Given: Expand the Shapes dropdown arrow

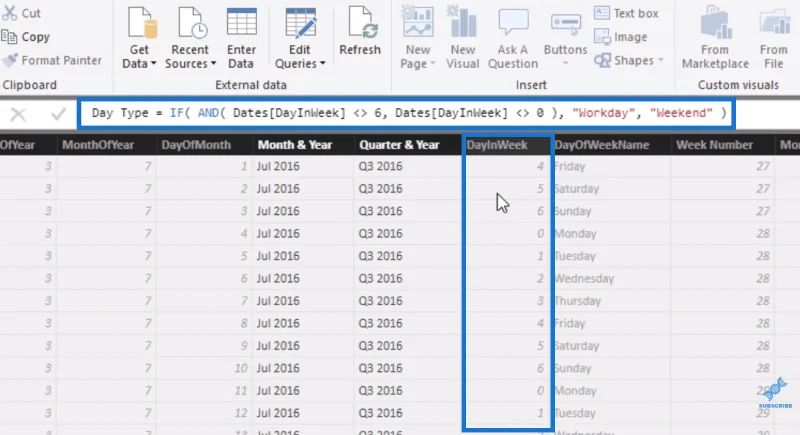Looking at the screenshot, I should tap(661, 61).
